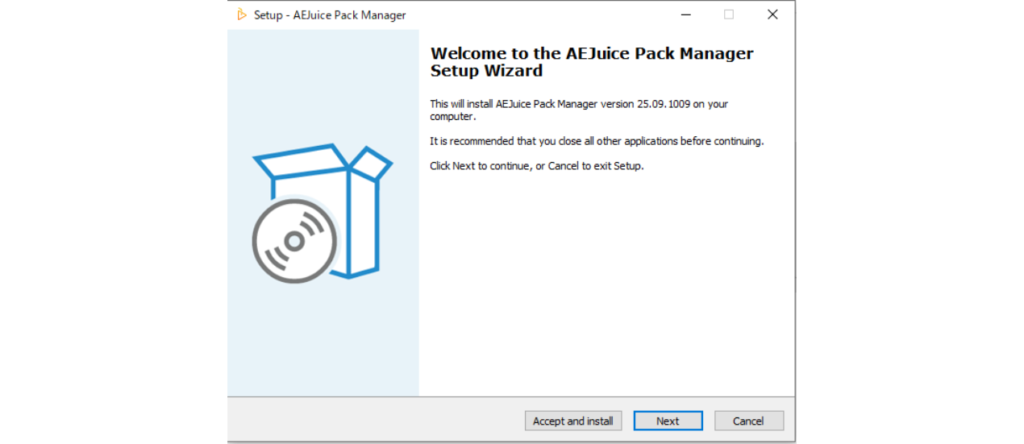
Task: Click empty area of light blue side panel
Action: click(322, 340)
